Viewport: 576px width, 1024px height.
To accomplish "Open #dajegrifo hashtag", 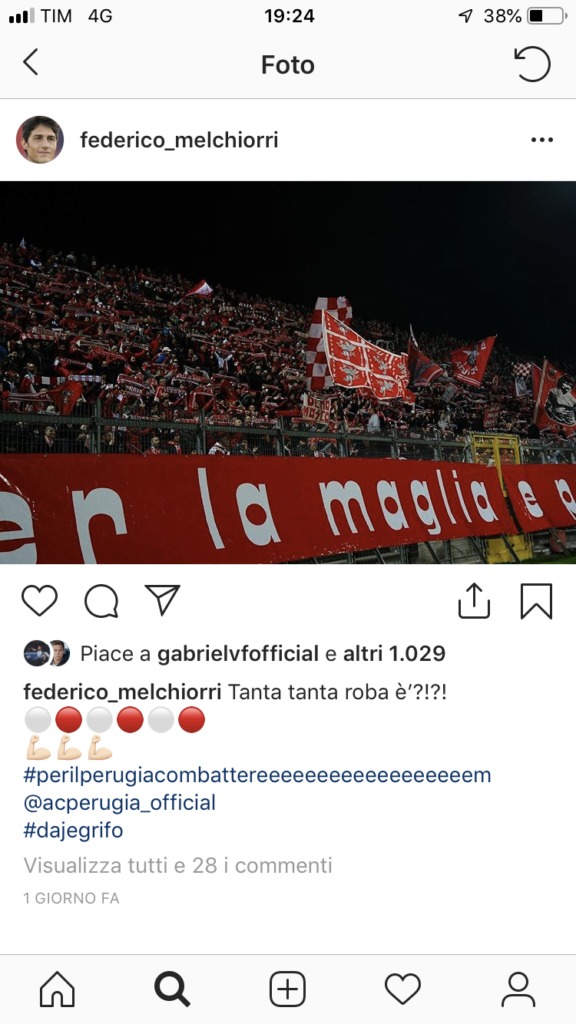I will [73, 831].
